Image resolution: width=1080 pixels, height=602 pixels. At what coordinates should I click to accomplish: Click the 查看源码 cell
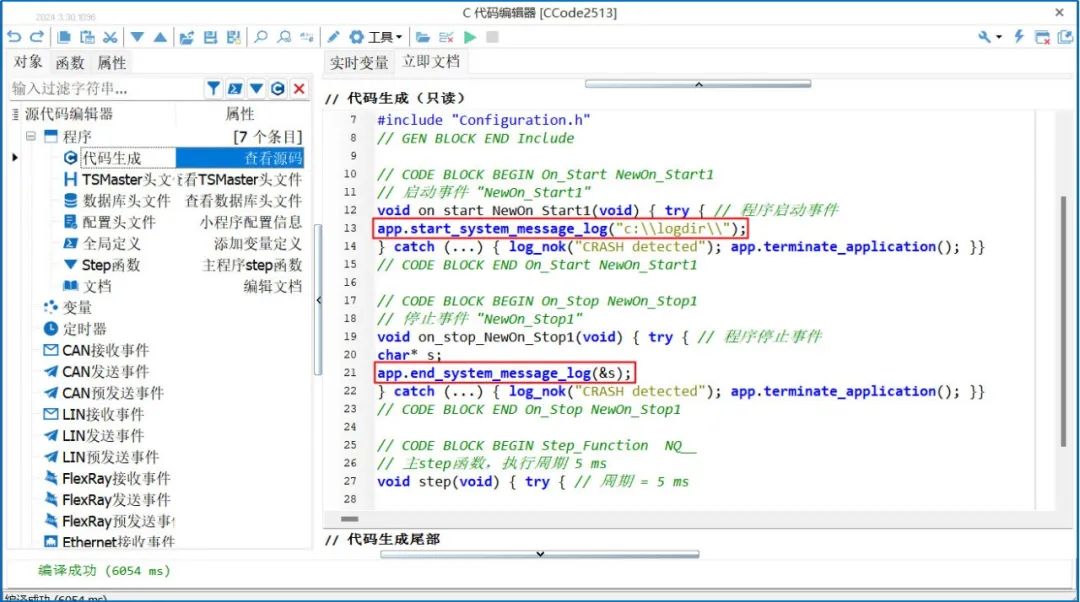coord(239,158)
